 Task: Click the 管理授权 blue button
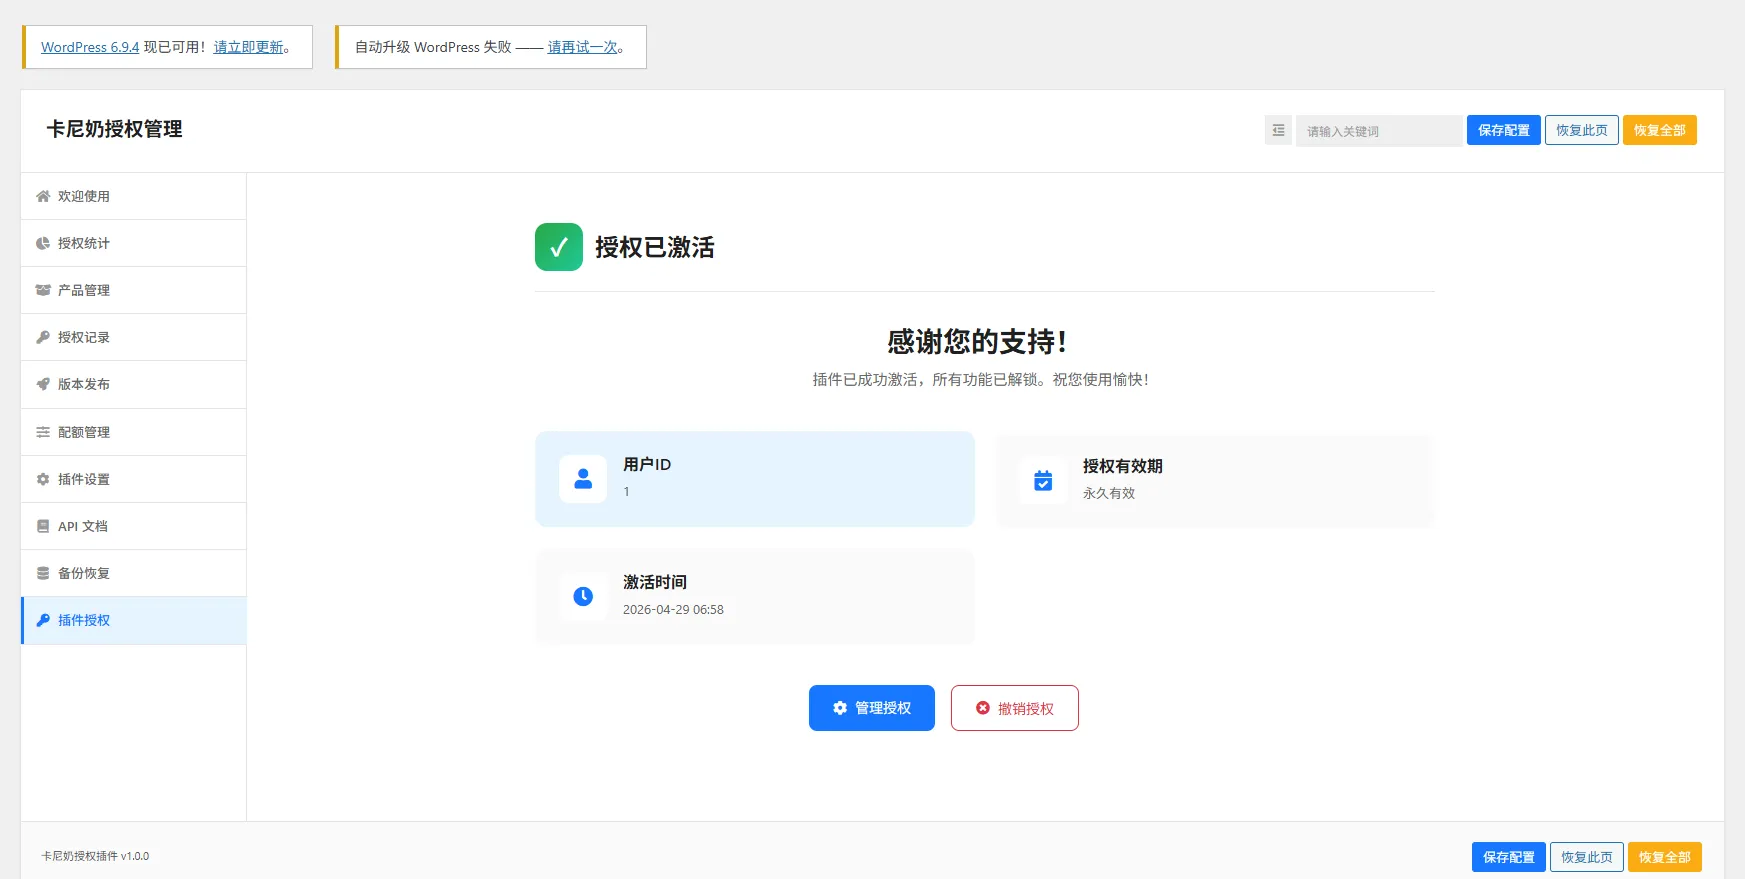point(871,708)
